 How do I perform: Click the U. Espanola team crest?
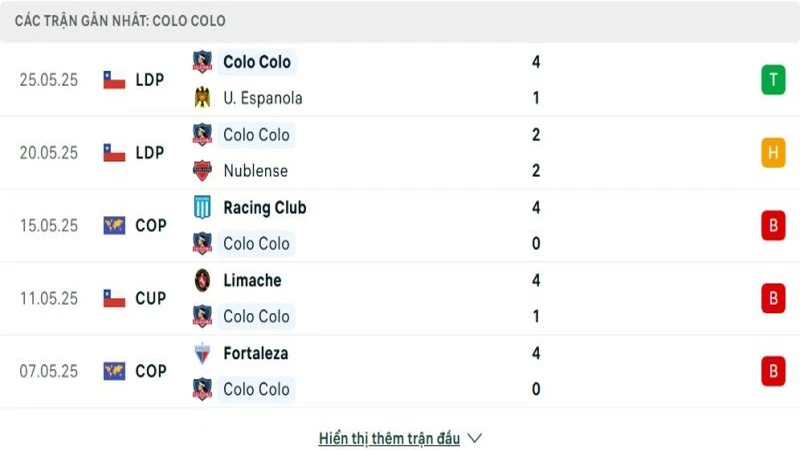coord(202,98)
